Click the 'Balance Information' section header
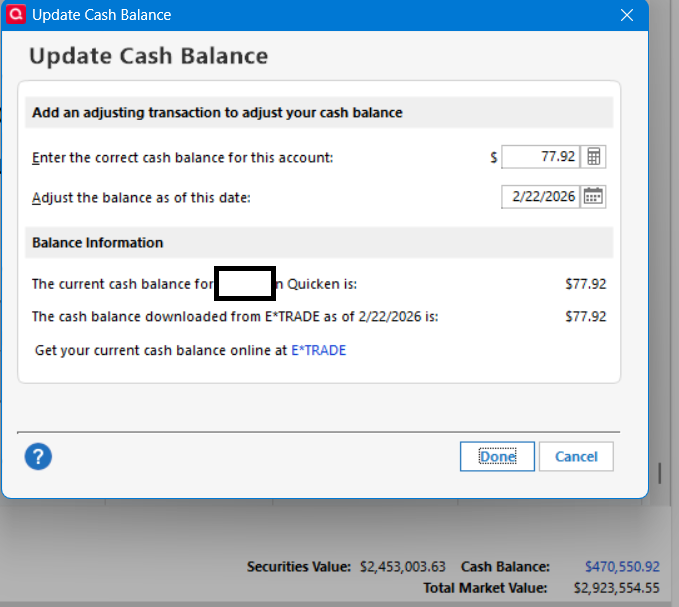This screenshot has height=607, width=679. (319, 242)
